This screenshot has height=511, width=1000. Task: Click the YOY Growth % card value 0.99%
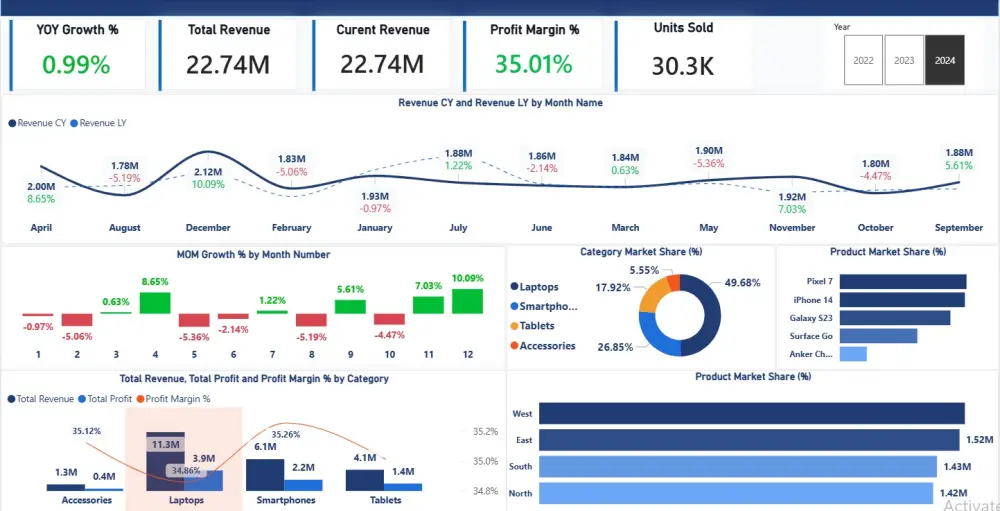[x=77, y=64]
